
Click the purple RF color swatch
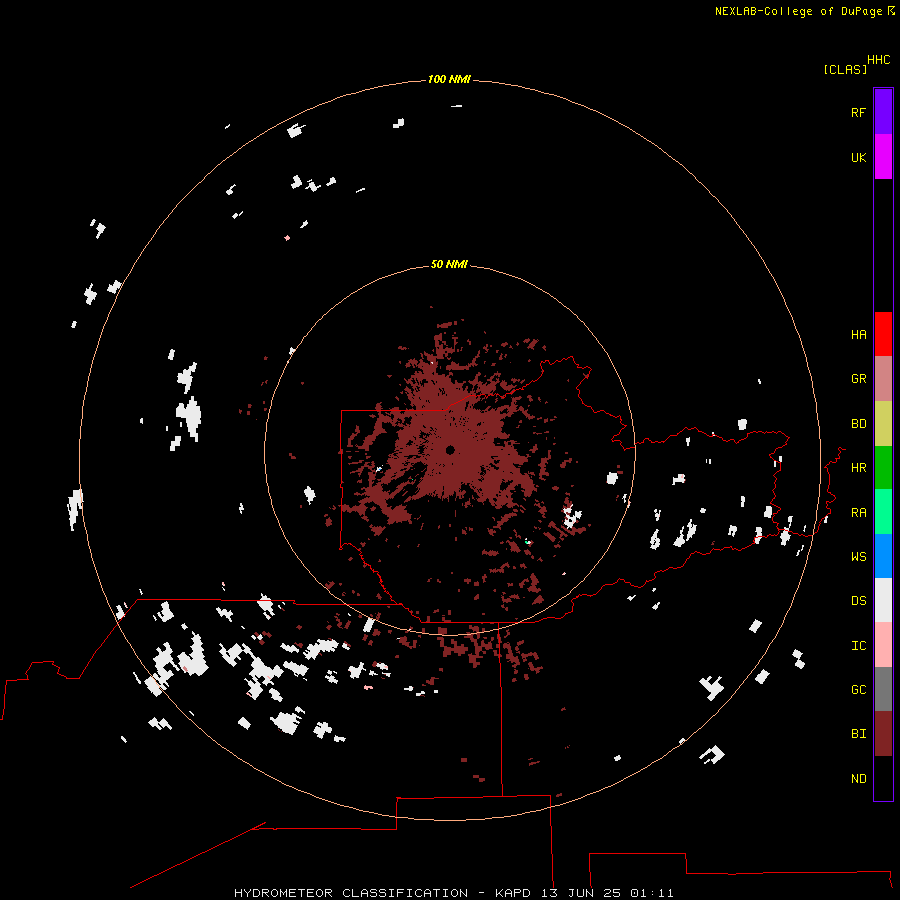click(x=883, y=112)
